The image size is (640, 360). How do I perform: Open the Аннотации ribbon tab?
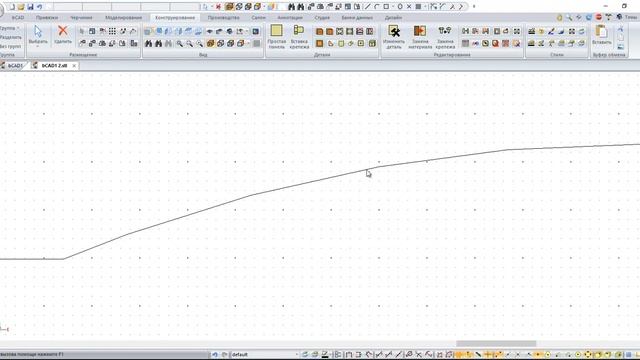pos(290,18)
